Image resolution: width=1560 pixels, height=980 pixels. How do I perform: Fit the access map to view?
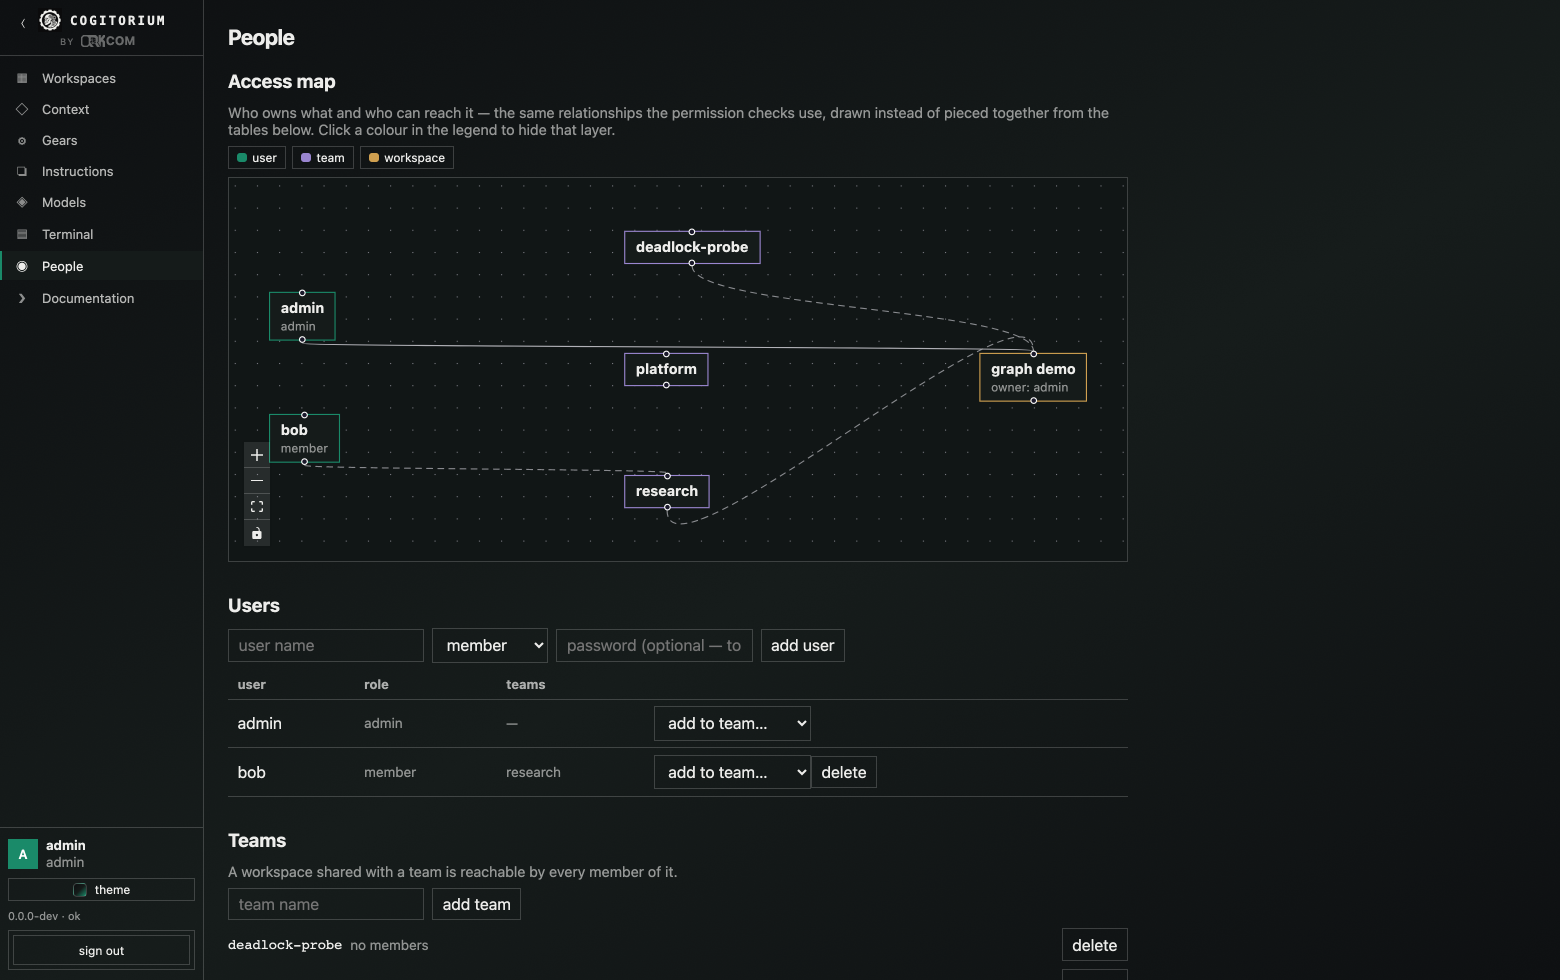click(x=257, y=507)
